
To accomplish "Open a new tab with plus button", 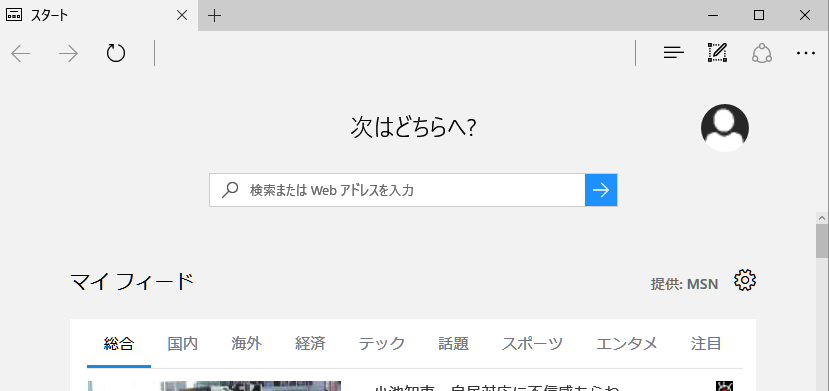I will 214,16.
